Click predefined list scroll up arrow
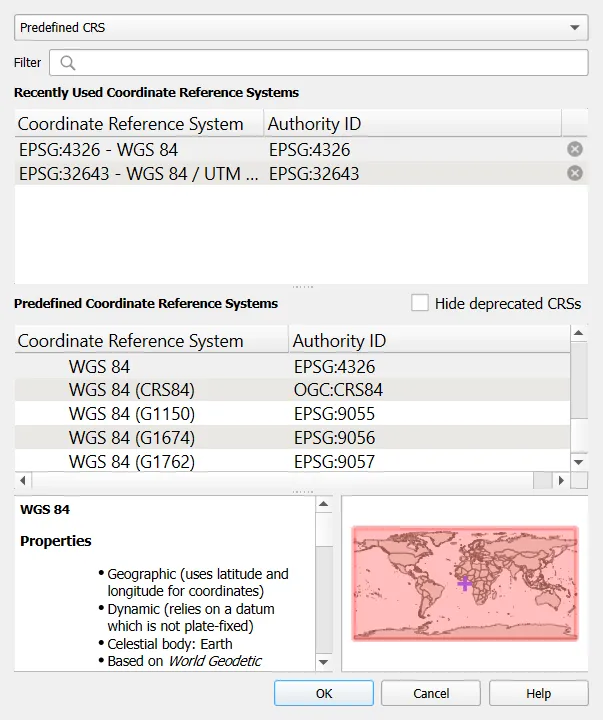The height and width of the screenshot is (720, 603). pos(579,333)
